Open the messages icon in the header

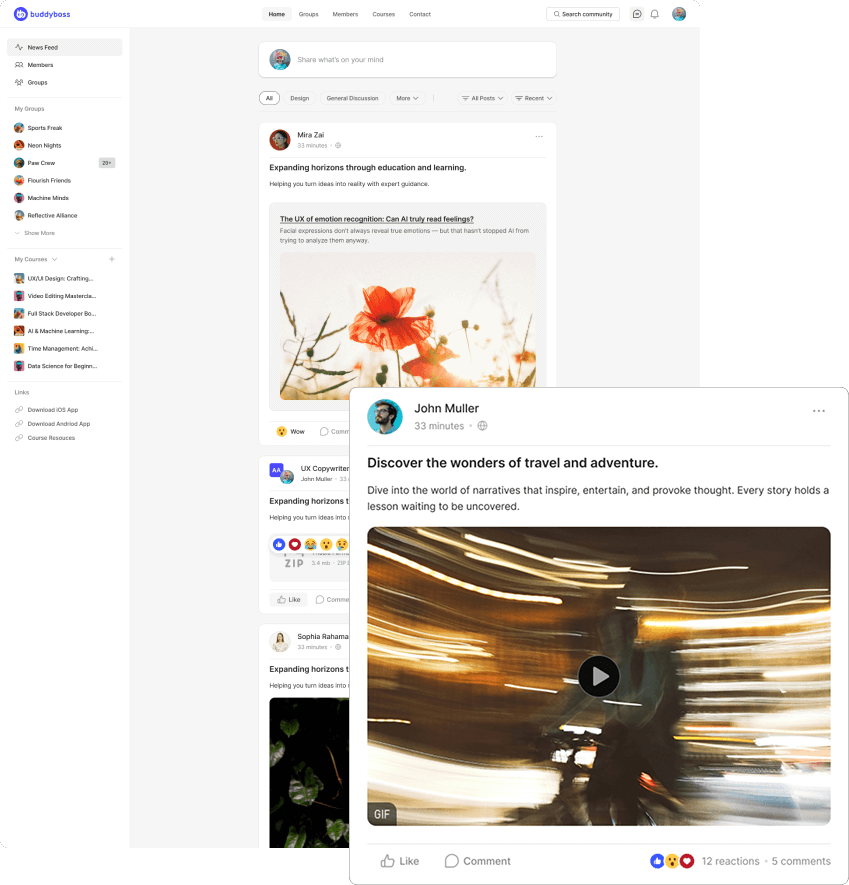click(x=637, y=14)
